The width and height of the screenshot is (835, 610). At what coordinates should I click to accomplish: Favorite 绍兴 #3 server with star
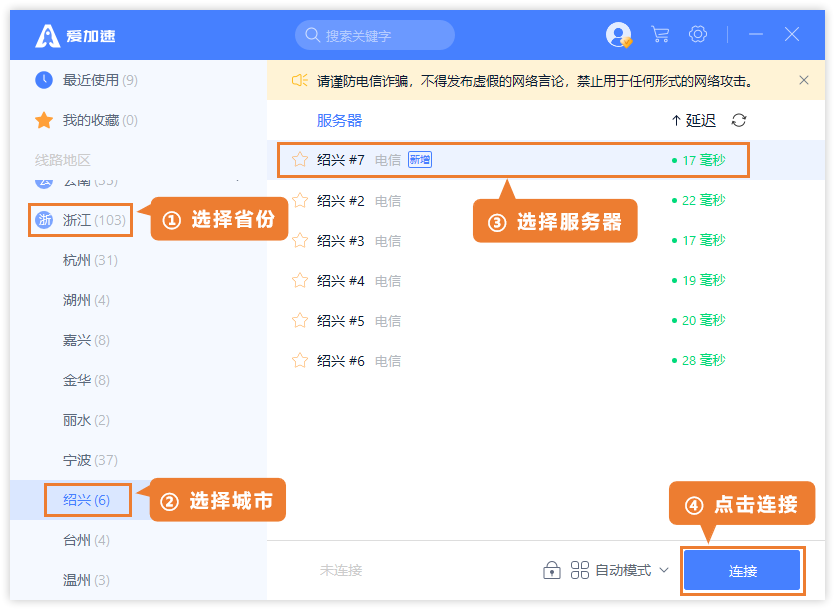[x=300, y=240]
